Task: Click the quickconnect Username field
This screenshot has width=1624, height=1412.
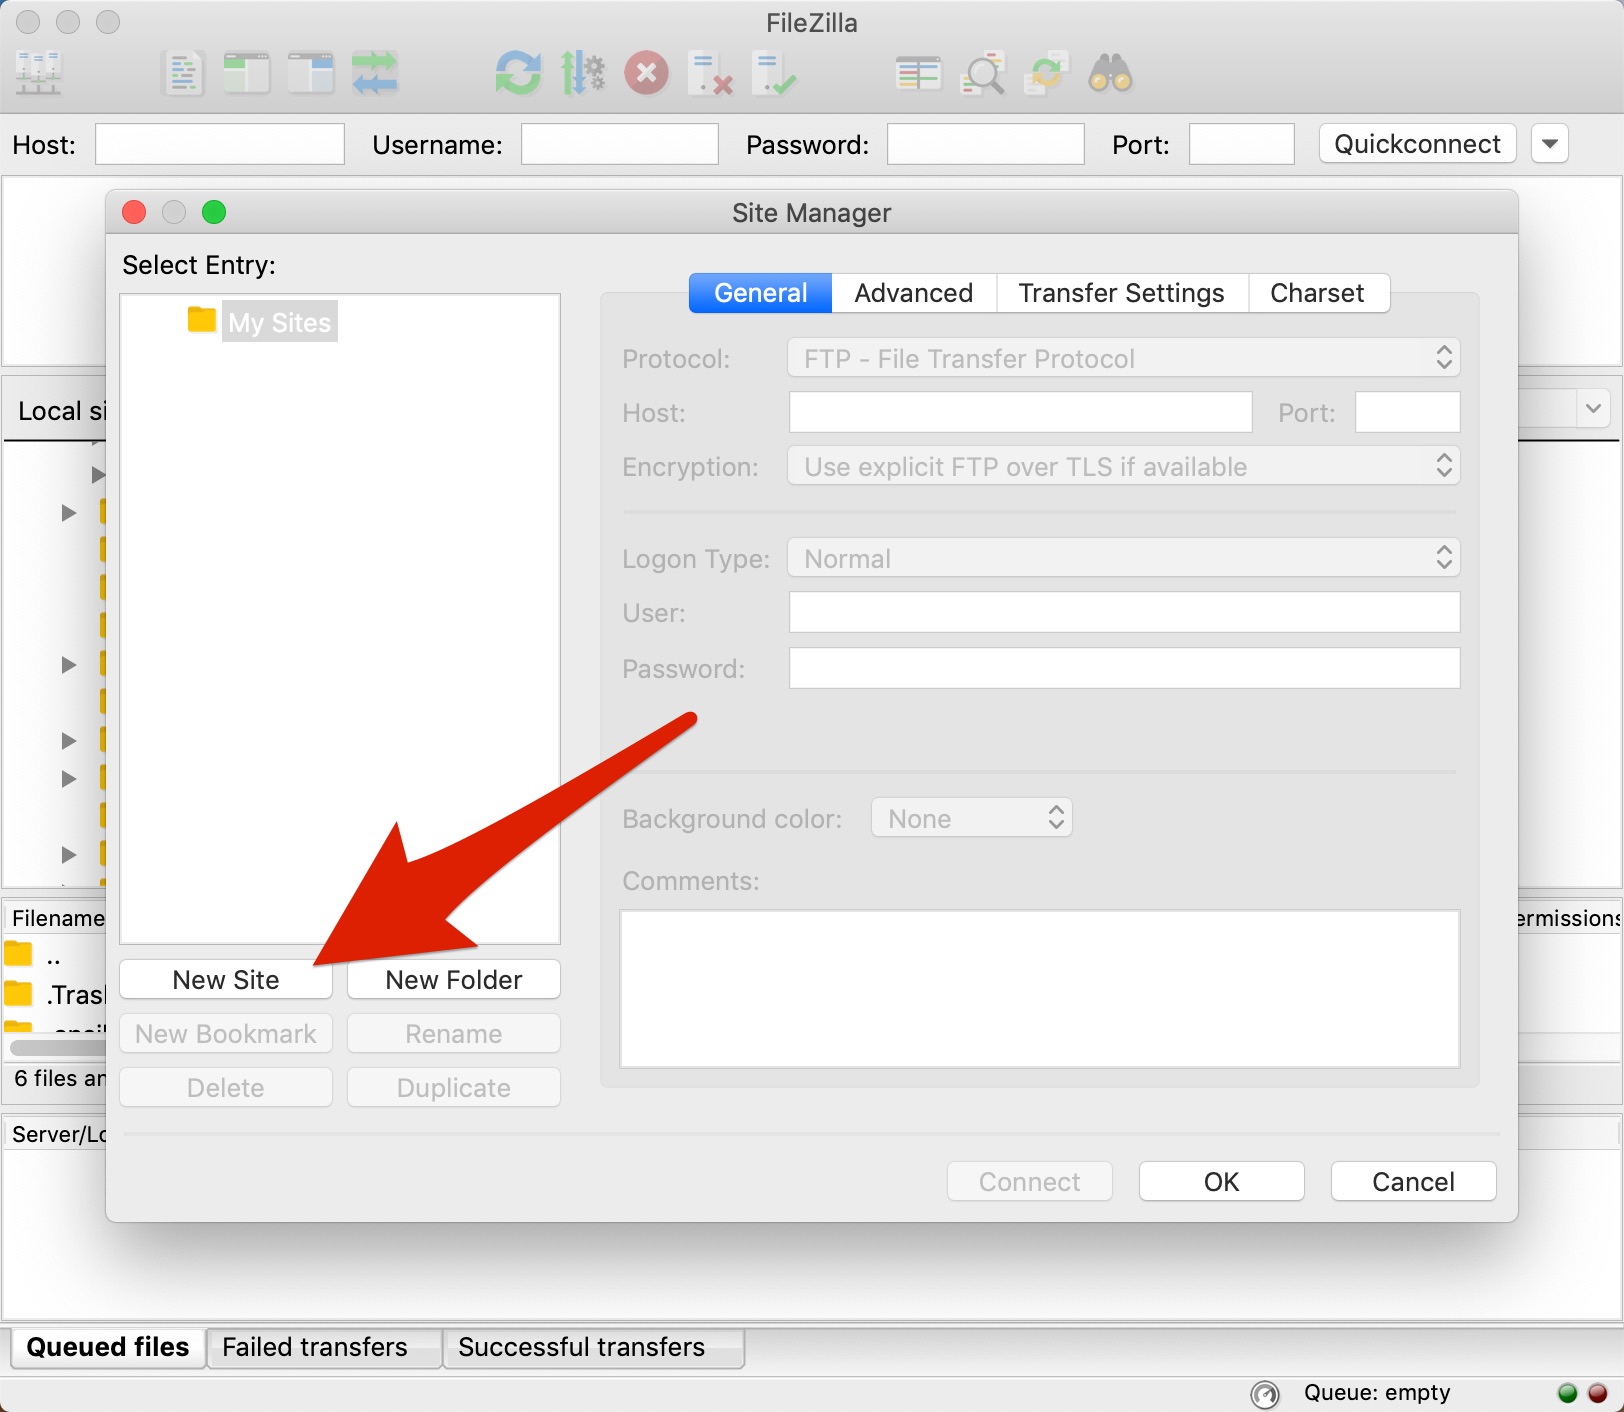Action: coord(620,144)
